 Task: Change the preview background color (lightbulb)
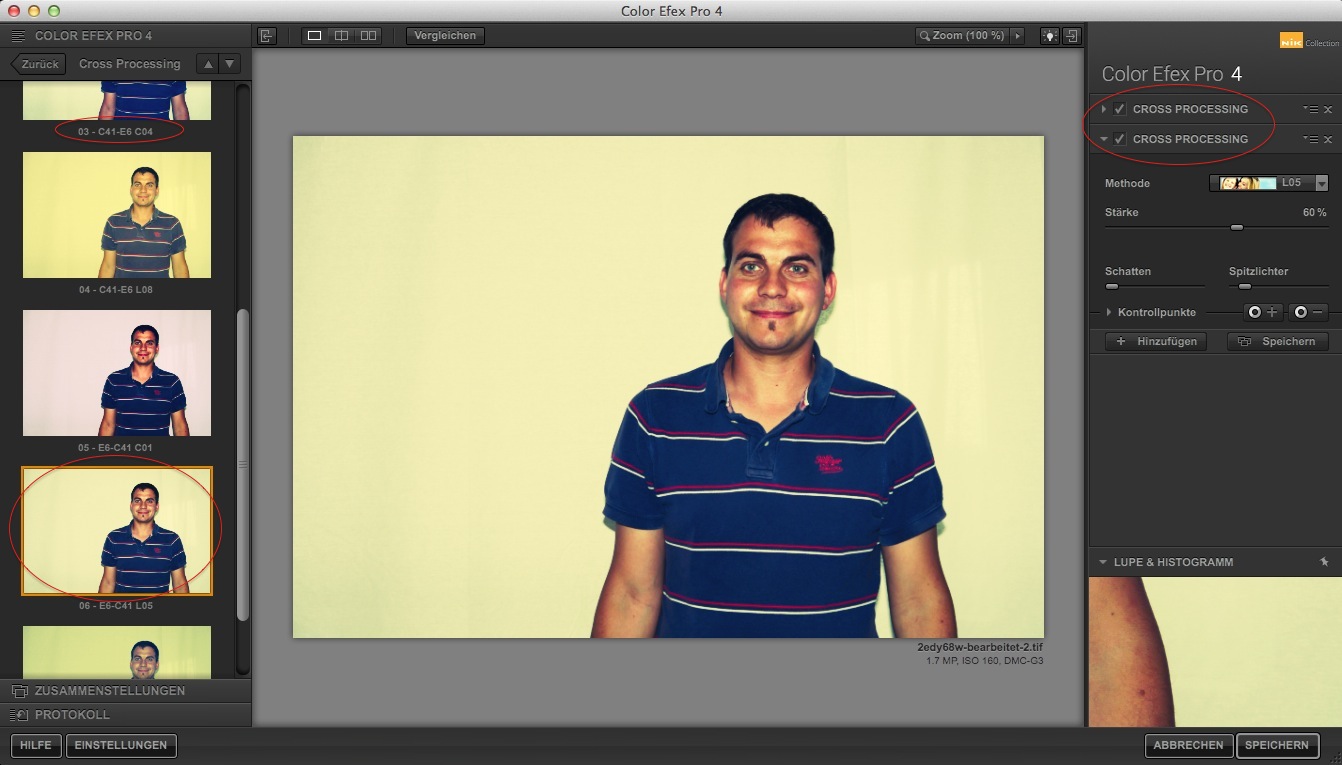(x=1049, y=36)
